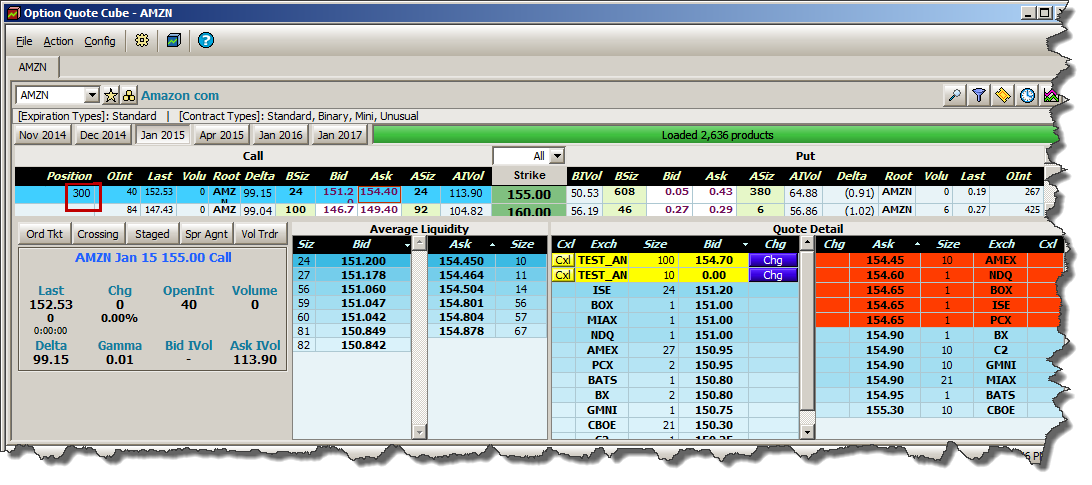Toggle the Nov 2014 expiration button
The image size is (1092, 485).
[x=43, y=135]
